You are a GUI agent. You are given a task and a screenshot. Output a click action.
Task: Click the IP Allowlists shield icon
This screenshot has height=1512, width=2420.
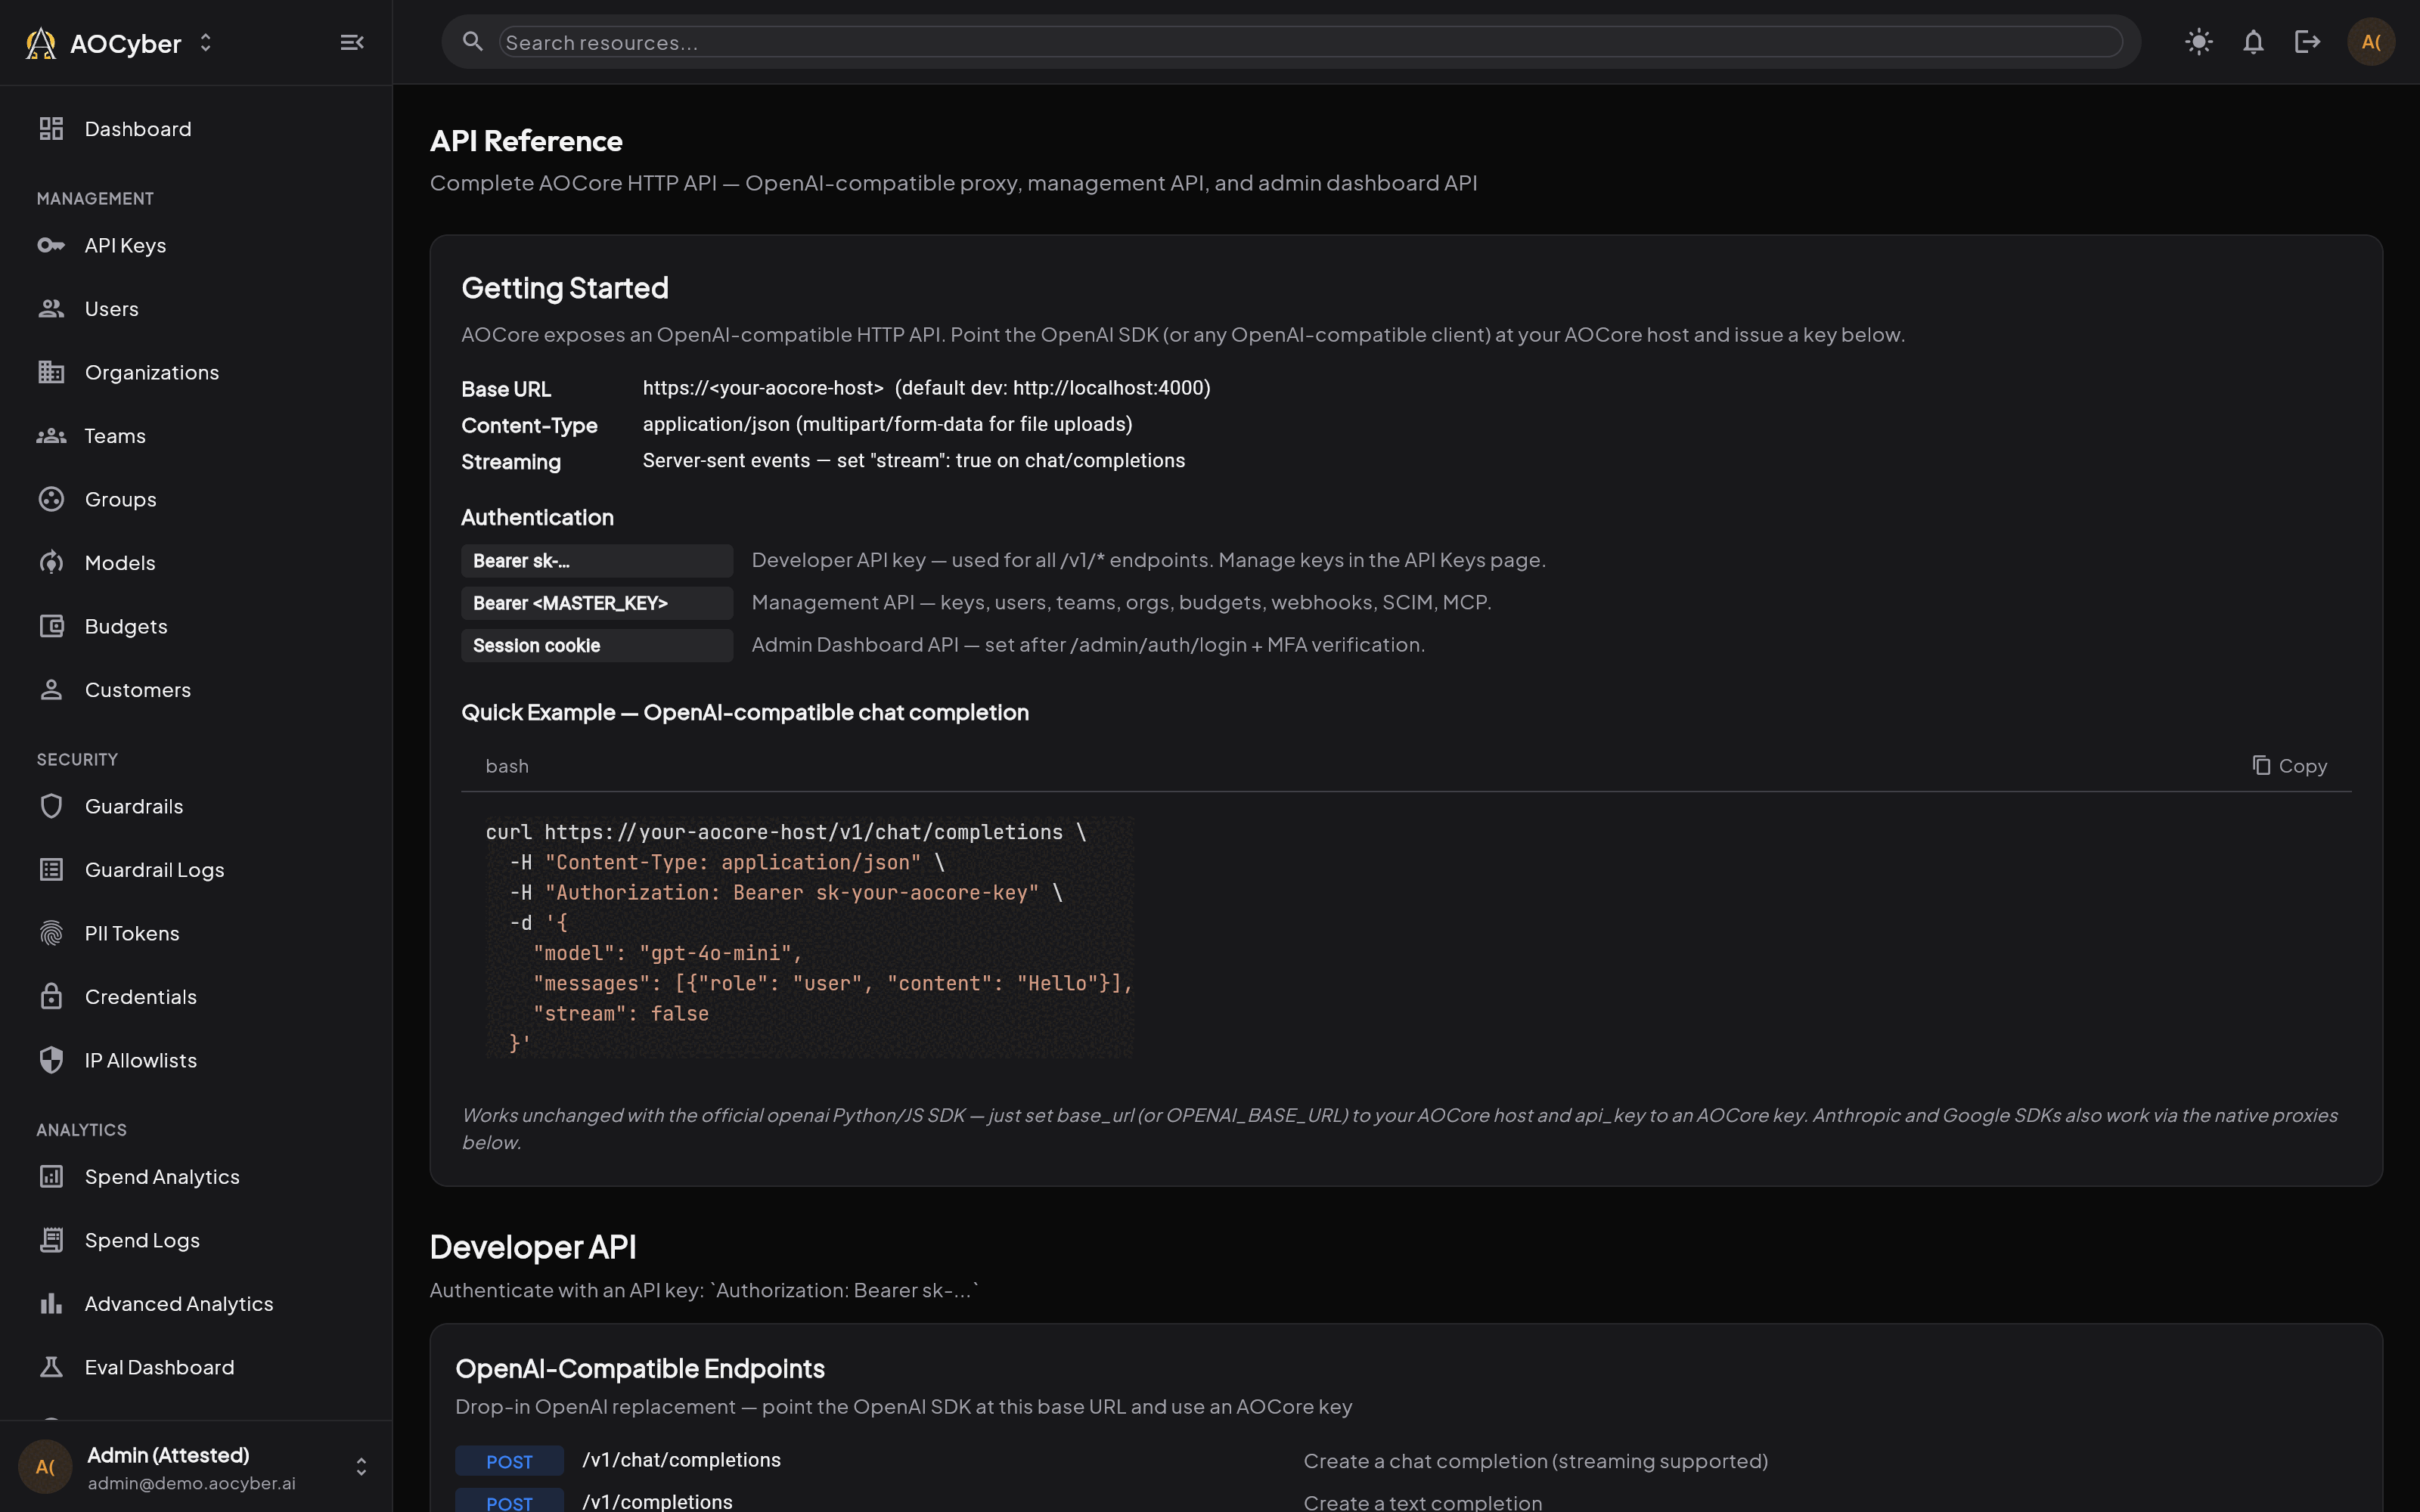pyautogui.click(x=51, y=1060)
